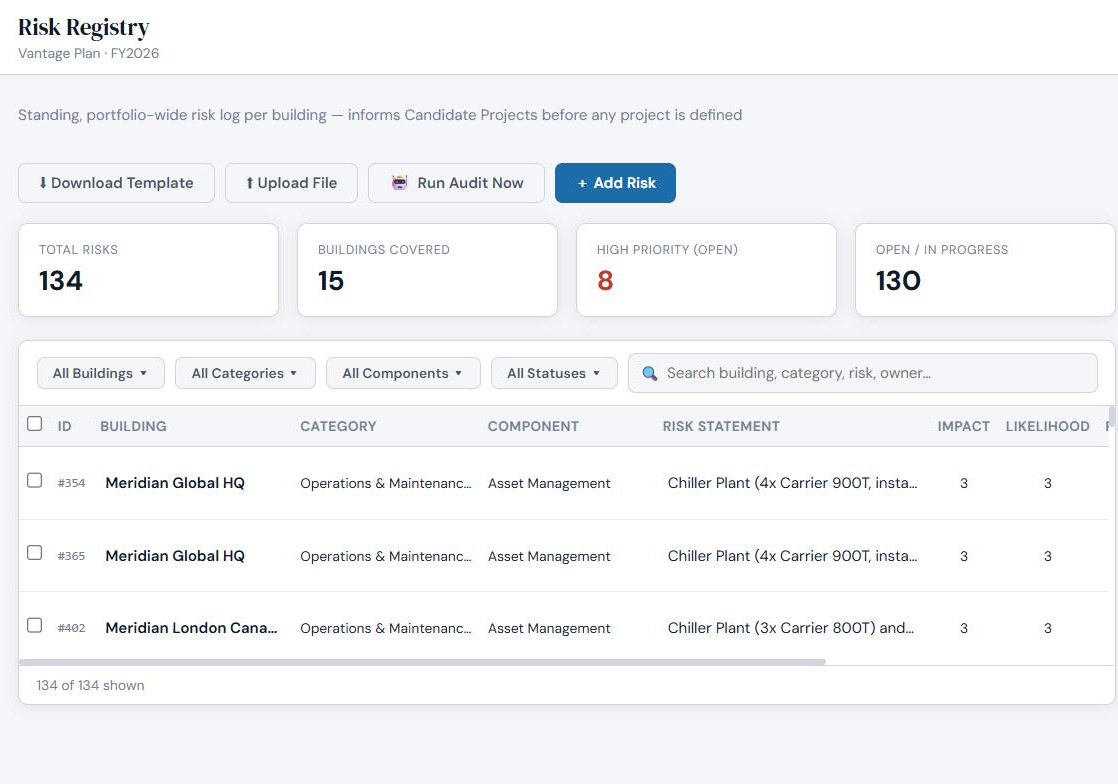Check the box for risk #365

coord(34,553)
